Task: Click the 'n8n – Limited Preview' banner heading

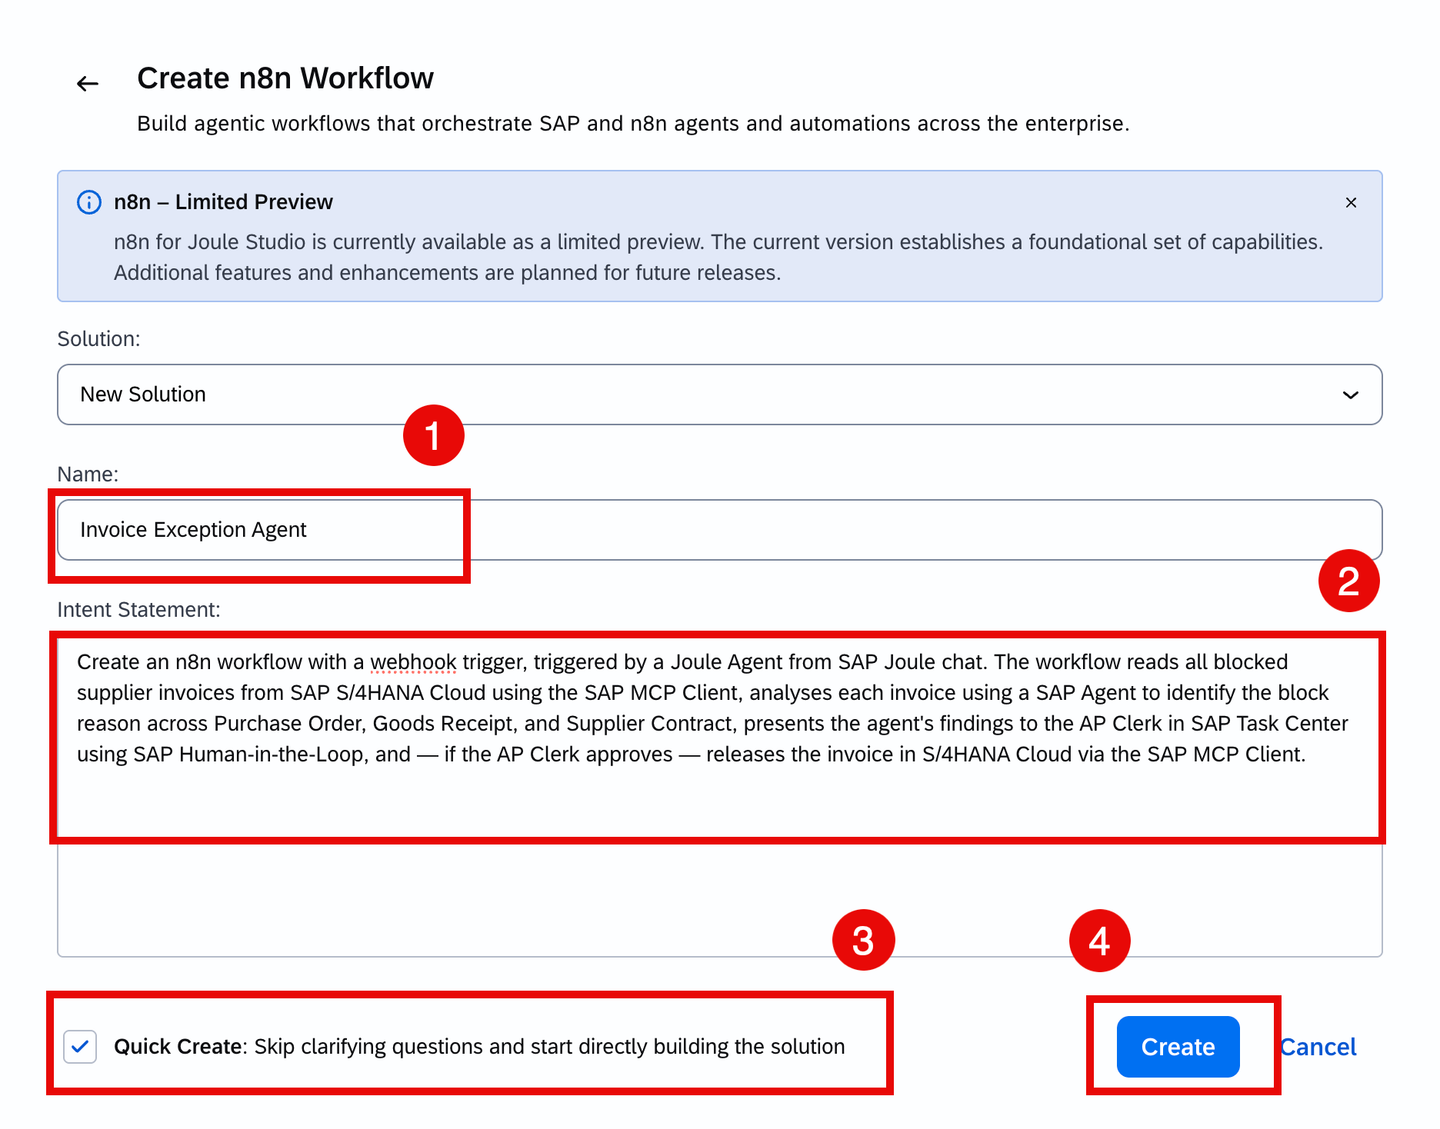Action: 223,202
